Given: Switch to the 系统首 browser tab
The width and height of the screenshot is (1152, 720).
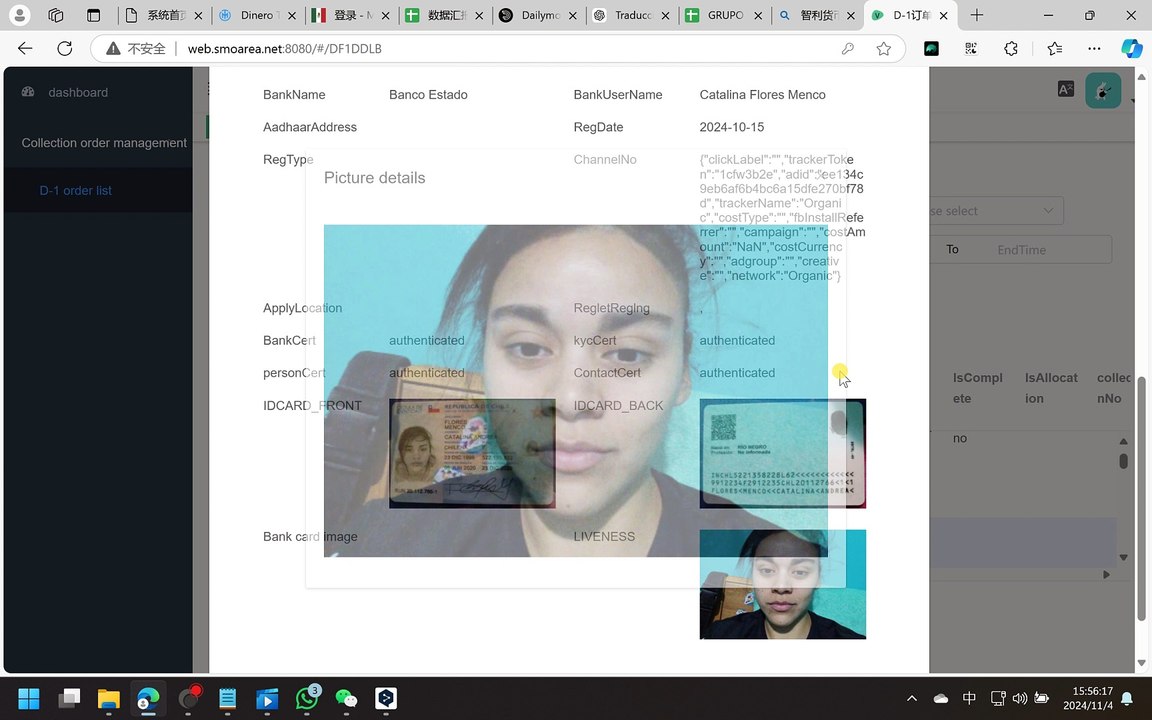Looking at the screenshot, I should point(165,15).
